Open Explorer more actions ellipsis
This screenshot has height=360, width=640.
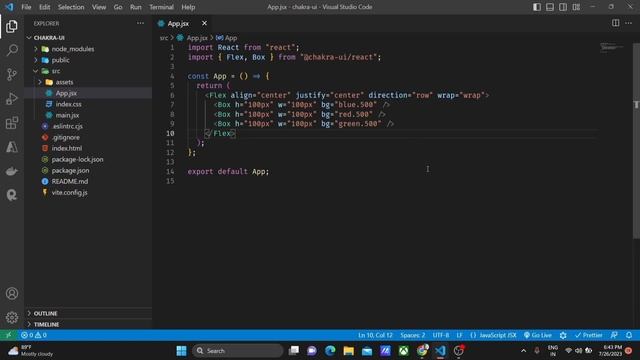click(x=140, y=23)
